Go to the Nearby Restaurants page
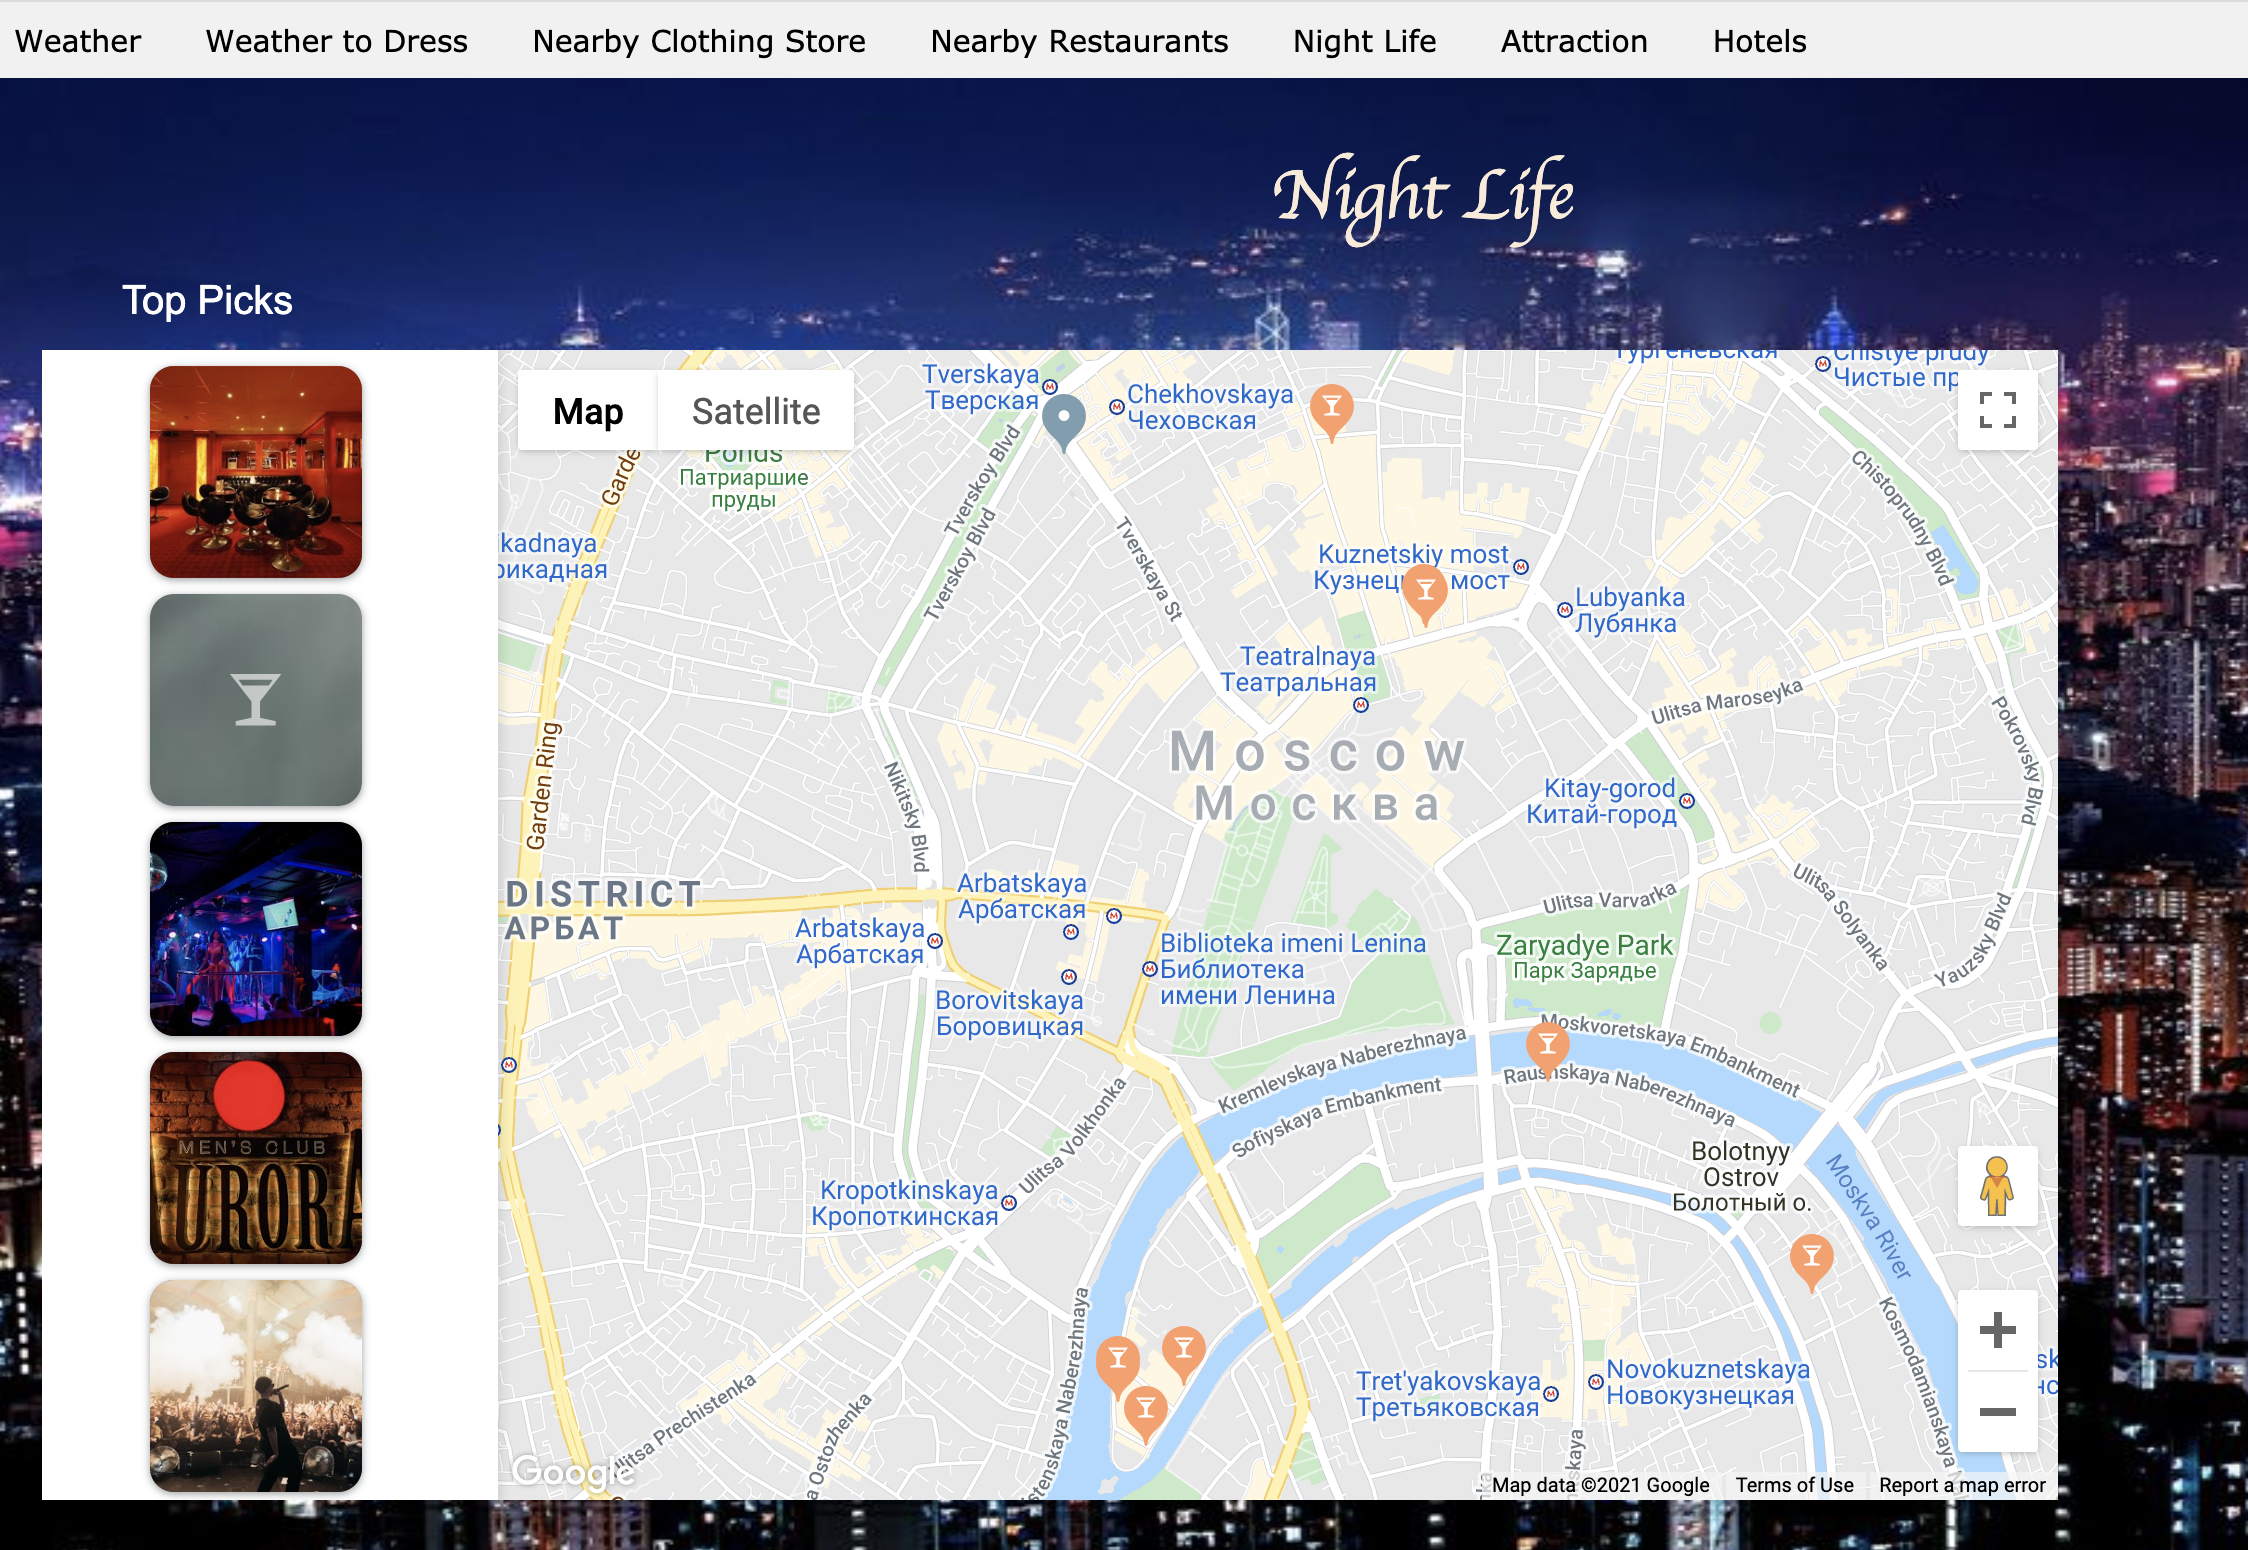This screenshot has height=1550, width=2248. click(1079, 41)
